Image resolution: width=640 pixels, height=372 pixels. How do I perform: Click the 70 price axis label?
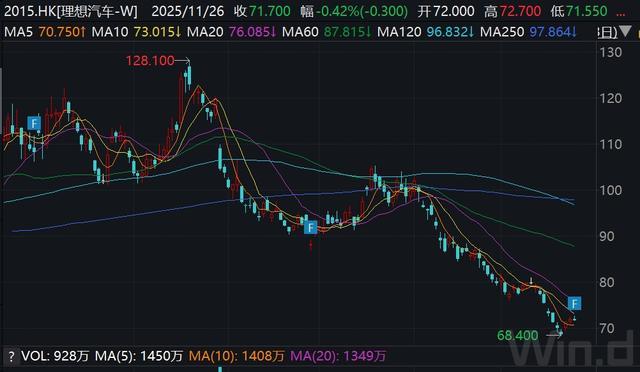click(607, 328)
